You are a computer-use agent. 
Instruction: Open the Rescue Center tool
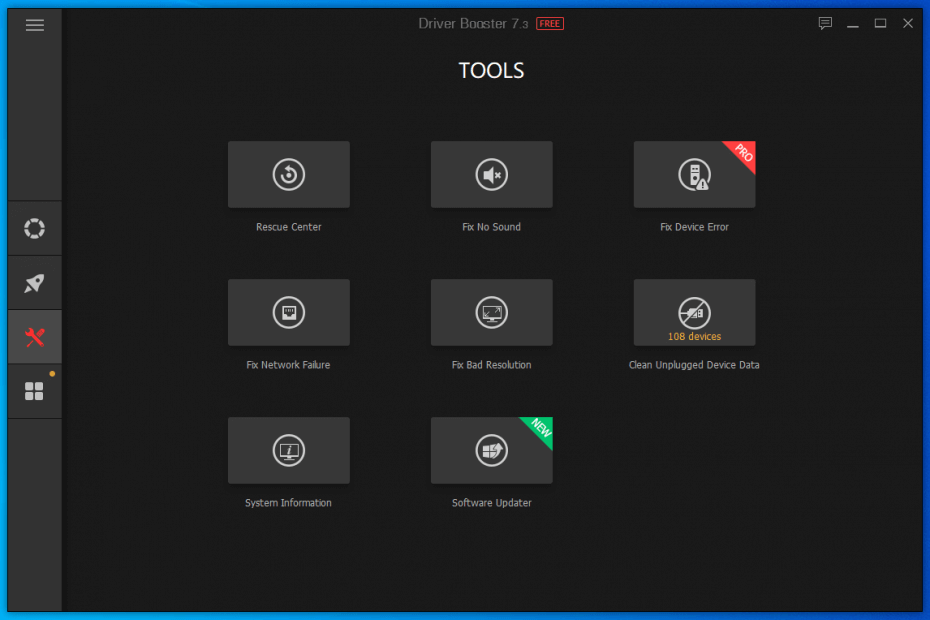(289, 174)
